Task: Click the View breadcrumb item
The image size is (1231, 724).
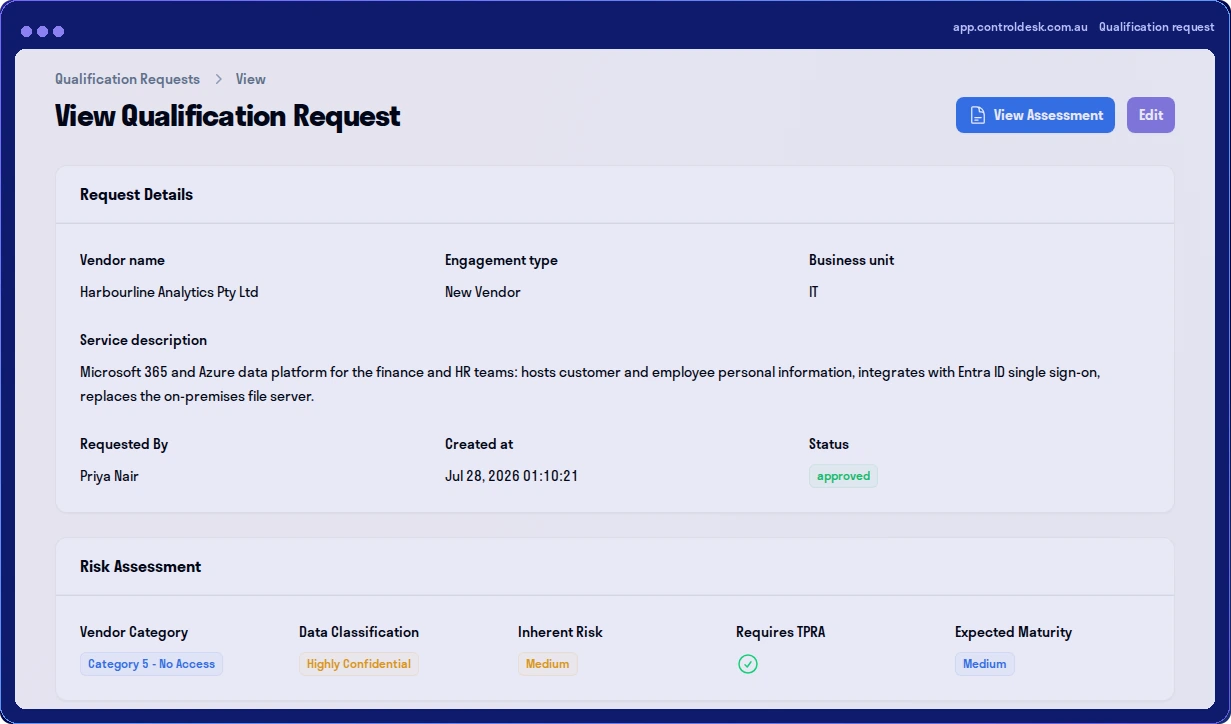Action: [x=251, y=79]
